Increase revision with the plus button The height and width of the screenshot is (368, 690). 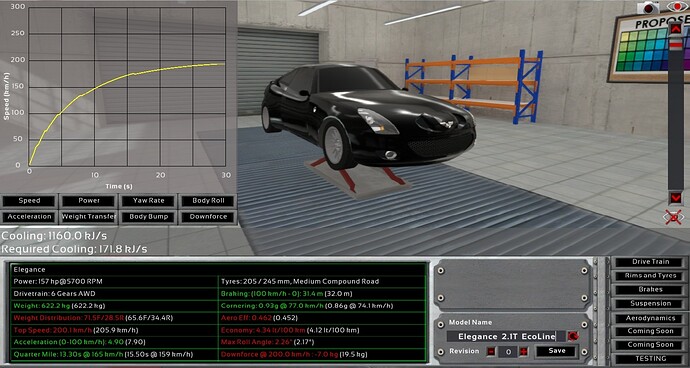pos(524,351)
